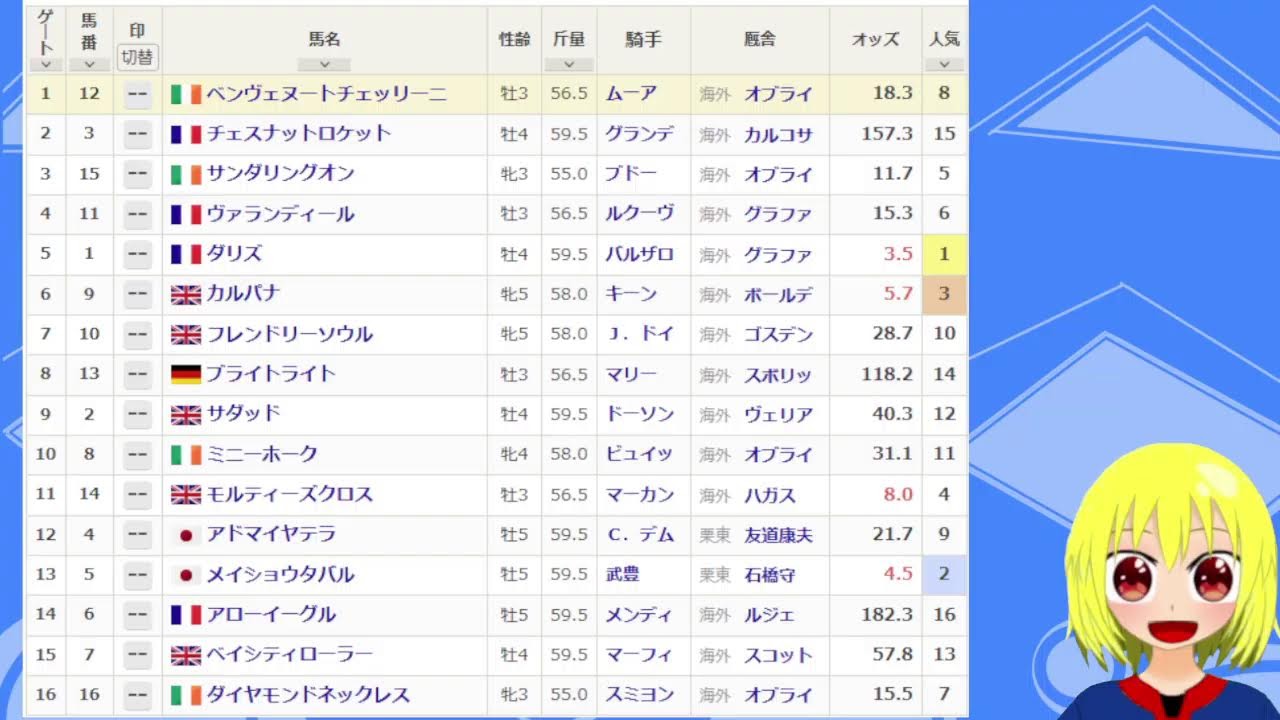Open jockey スミヨン link

click(640, 695)
